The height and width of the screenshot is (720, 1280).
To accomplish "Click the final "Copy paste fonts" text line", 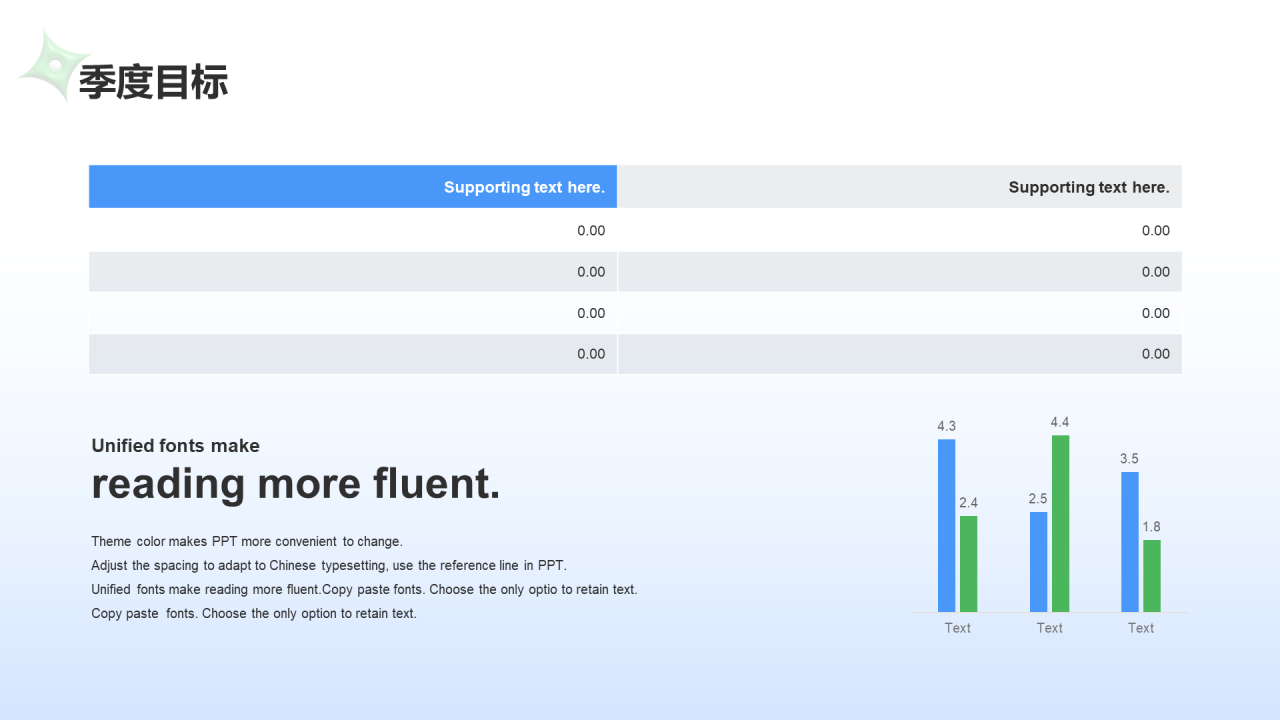I will coord(254,614).
